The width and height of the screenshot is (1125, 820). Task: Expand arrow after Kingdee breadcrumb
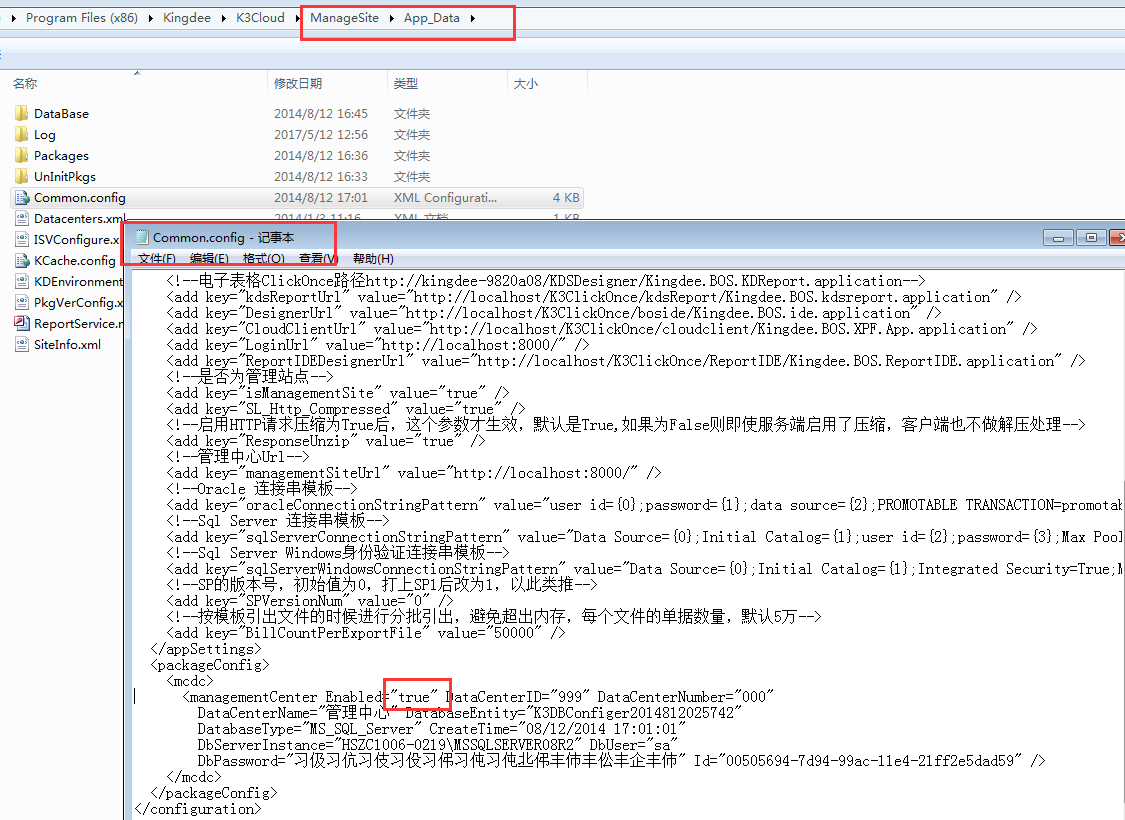point(224,19)
